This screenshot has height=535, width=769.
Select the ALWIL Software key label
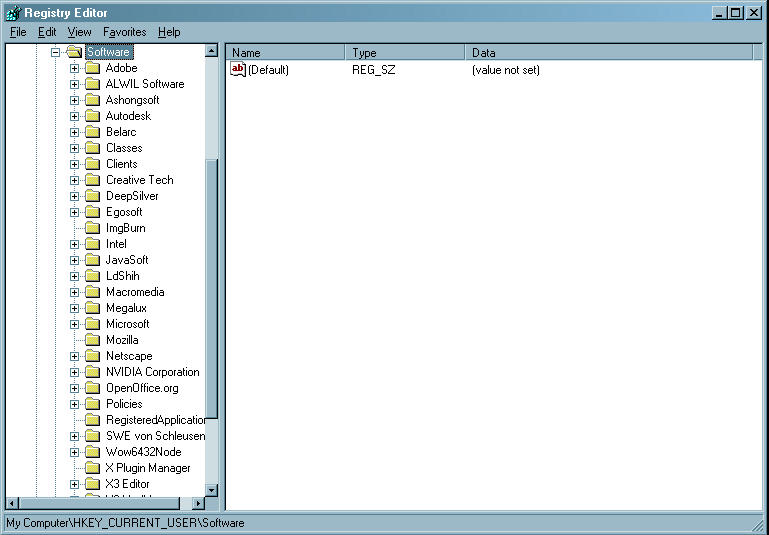[x=145, y=84]
